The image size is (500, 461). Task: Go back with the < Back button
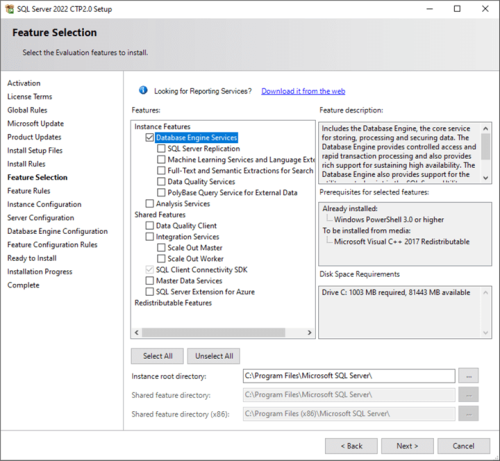(x=351, y=446)
